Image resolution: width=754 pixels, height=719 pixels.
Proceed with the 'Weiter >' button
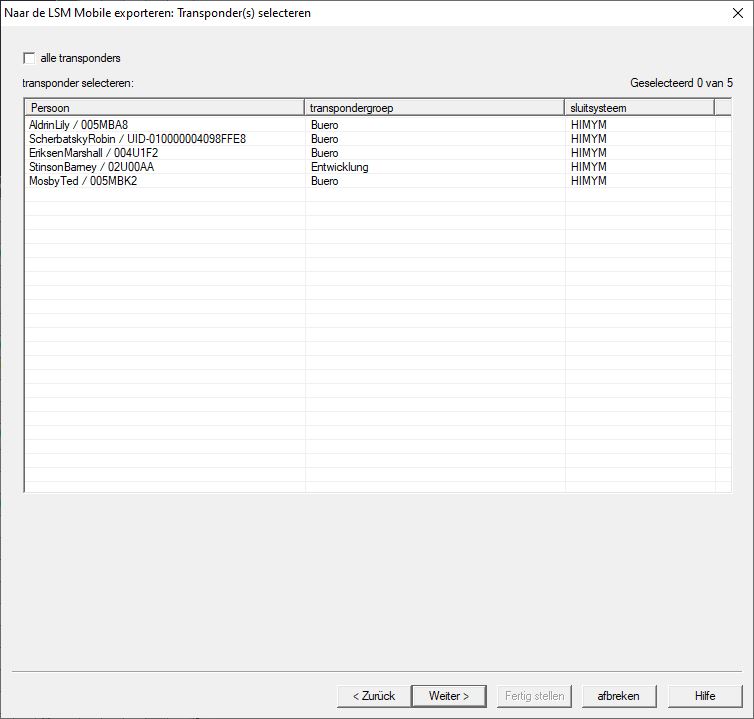[448, 696]
